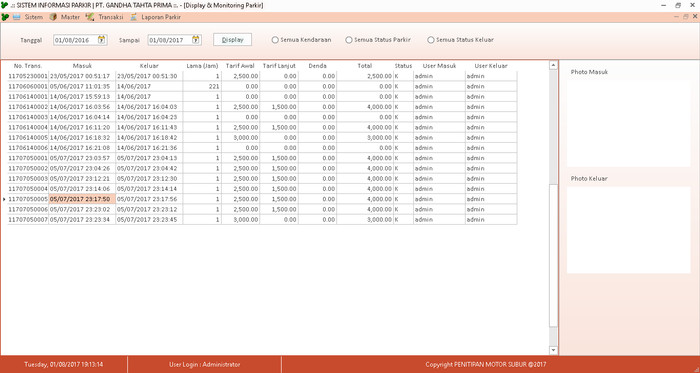Click the Status column header
Image resolution: width=700 pixels, height=373 pixels.
403,66
